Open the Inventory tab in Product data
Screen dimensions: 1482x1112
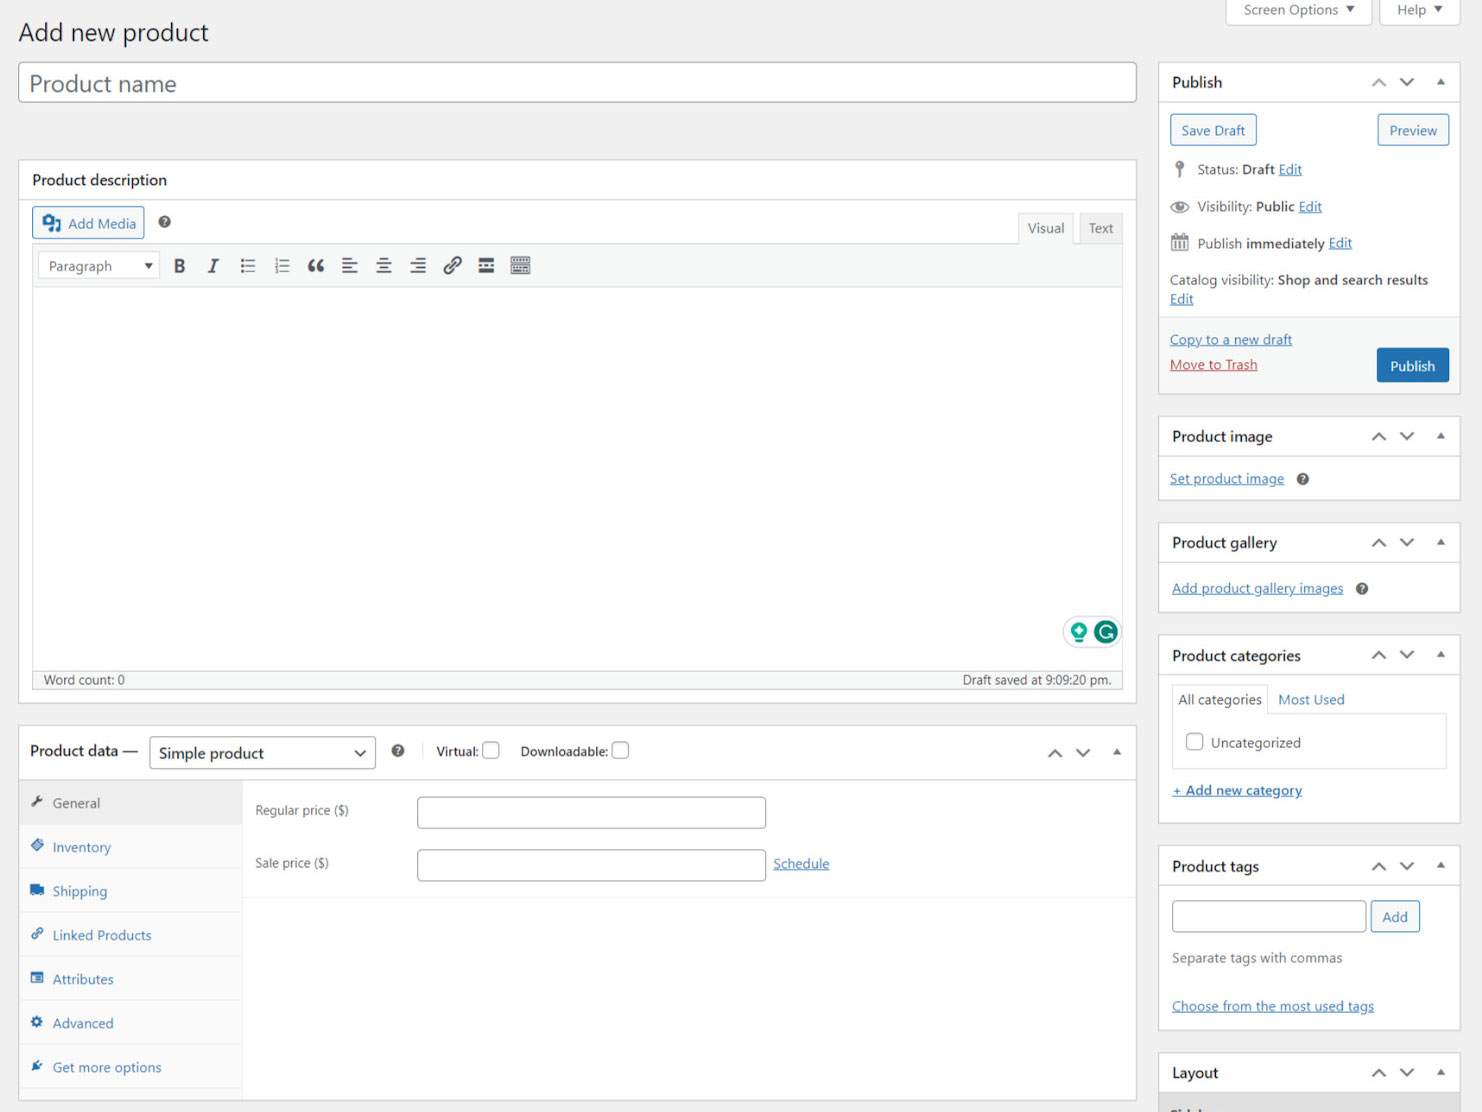pos(82,847)
